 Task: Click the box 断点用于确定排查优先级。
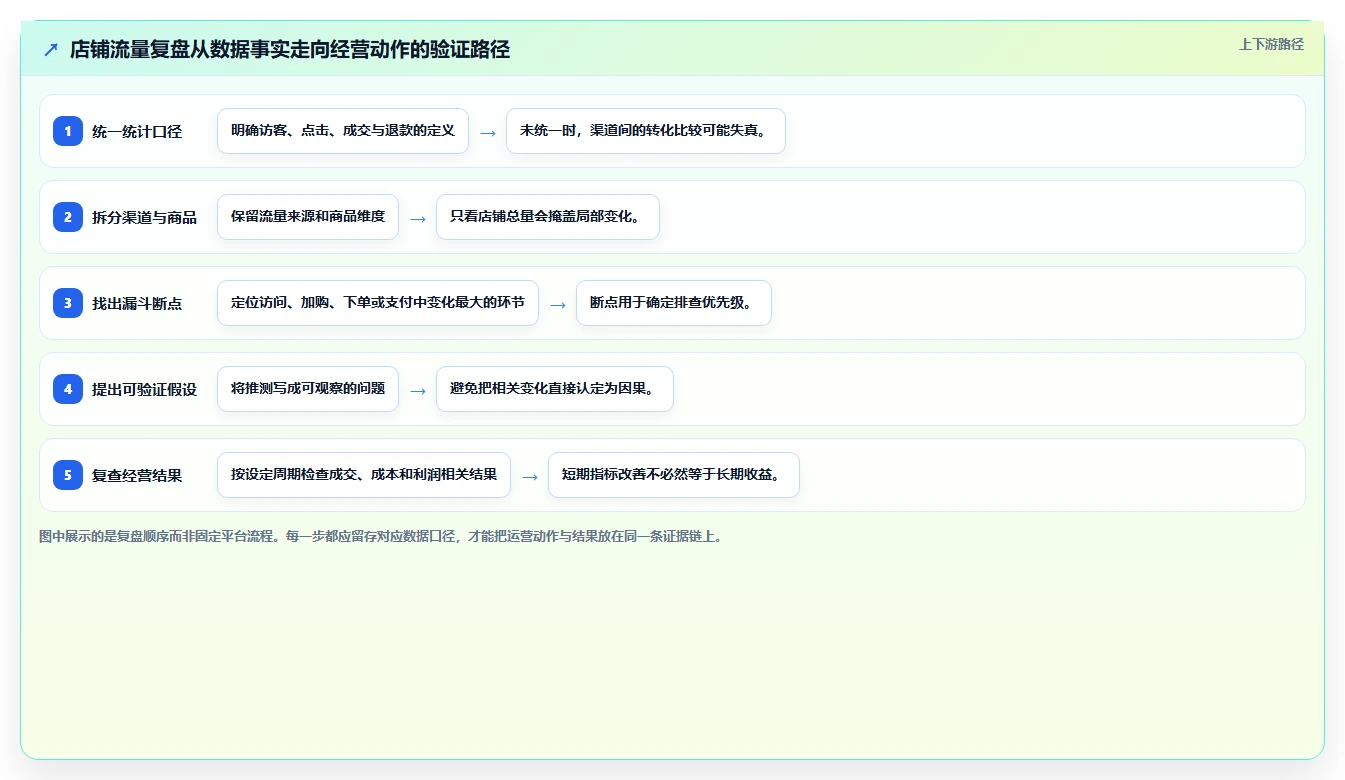click(674, 303)
